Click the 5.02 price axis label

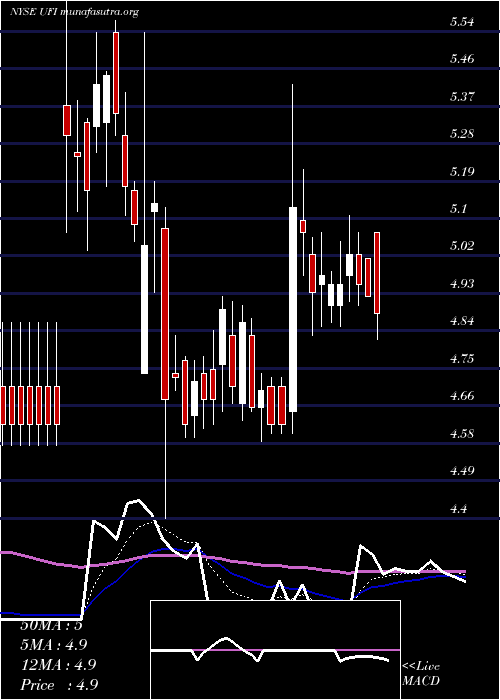click(x=462, y=246)
